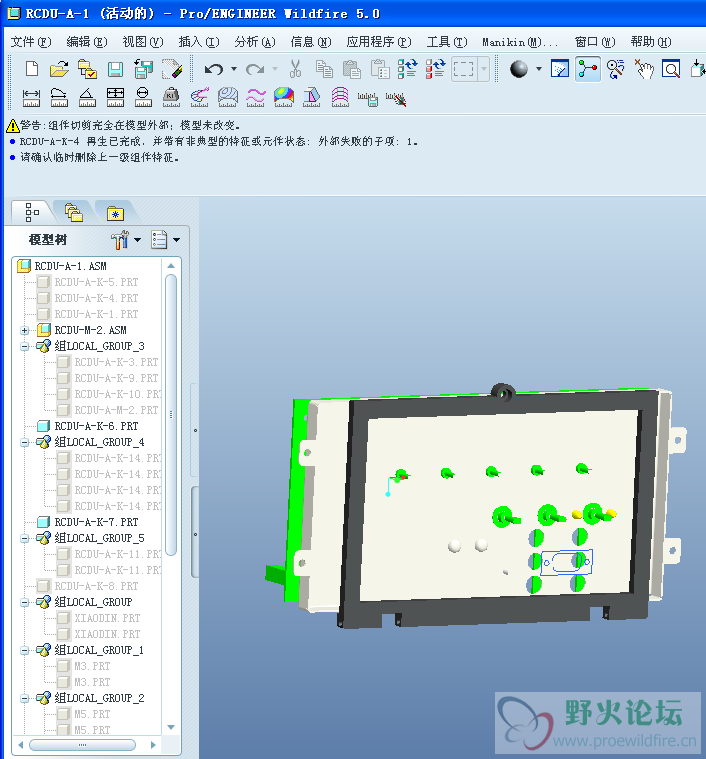
Task: Open the undo history dropdown arrow
Action: [234, 69]
